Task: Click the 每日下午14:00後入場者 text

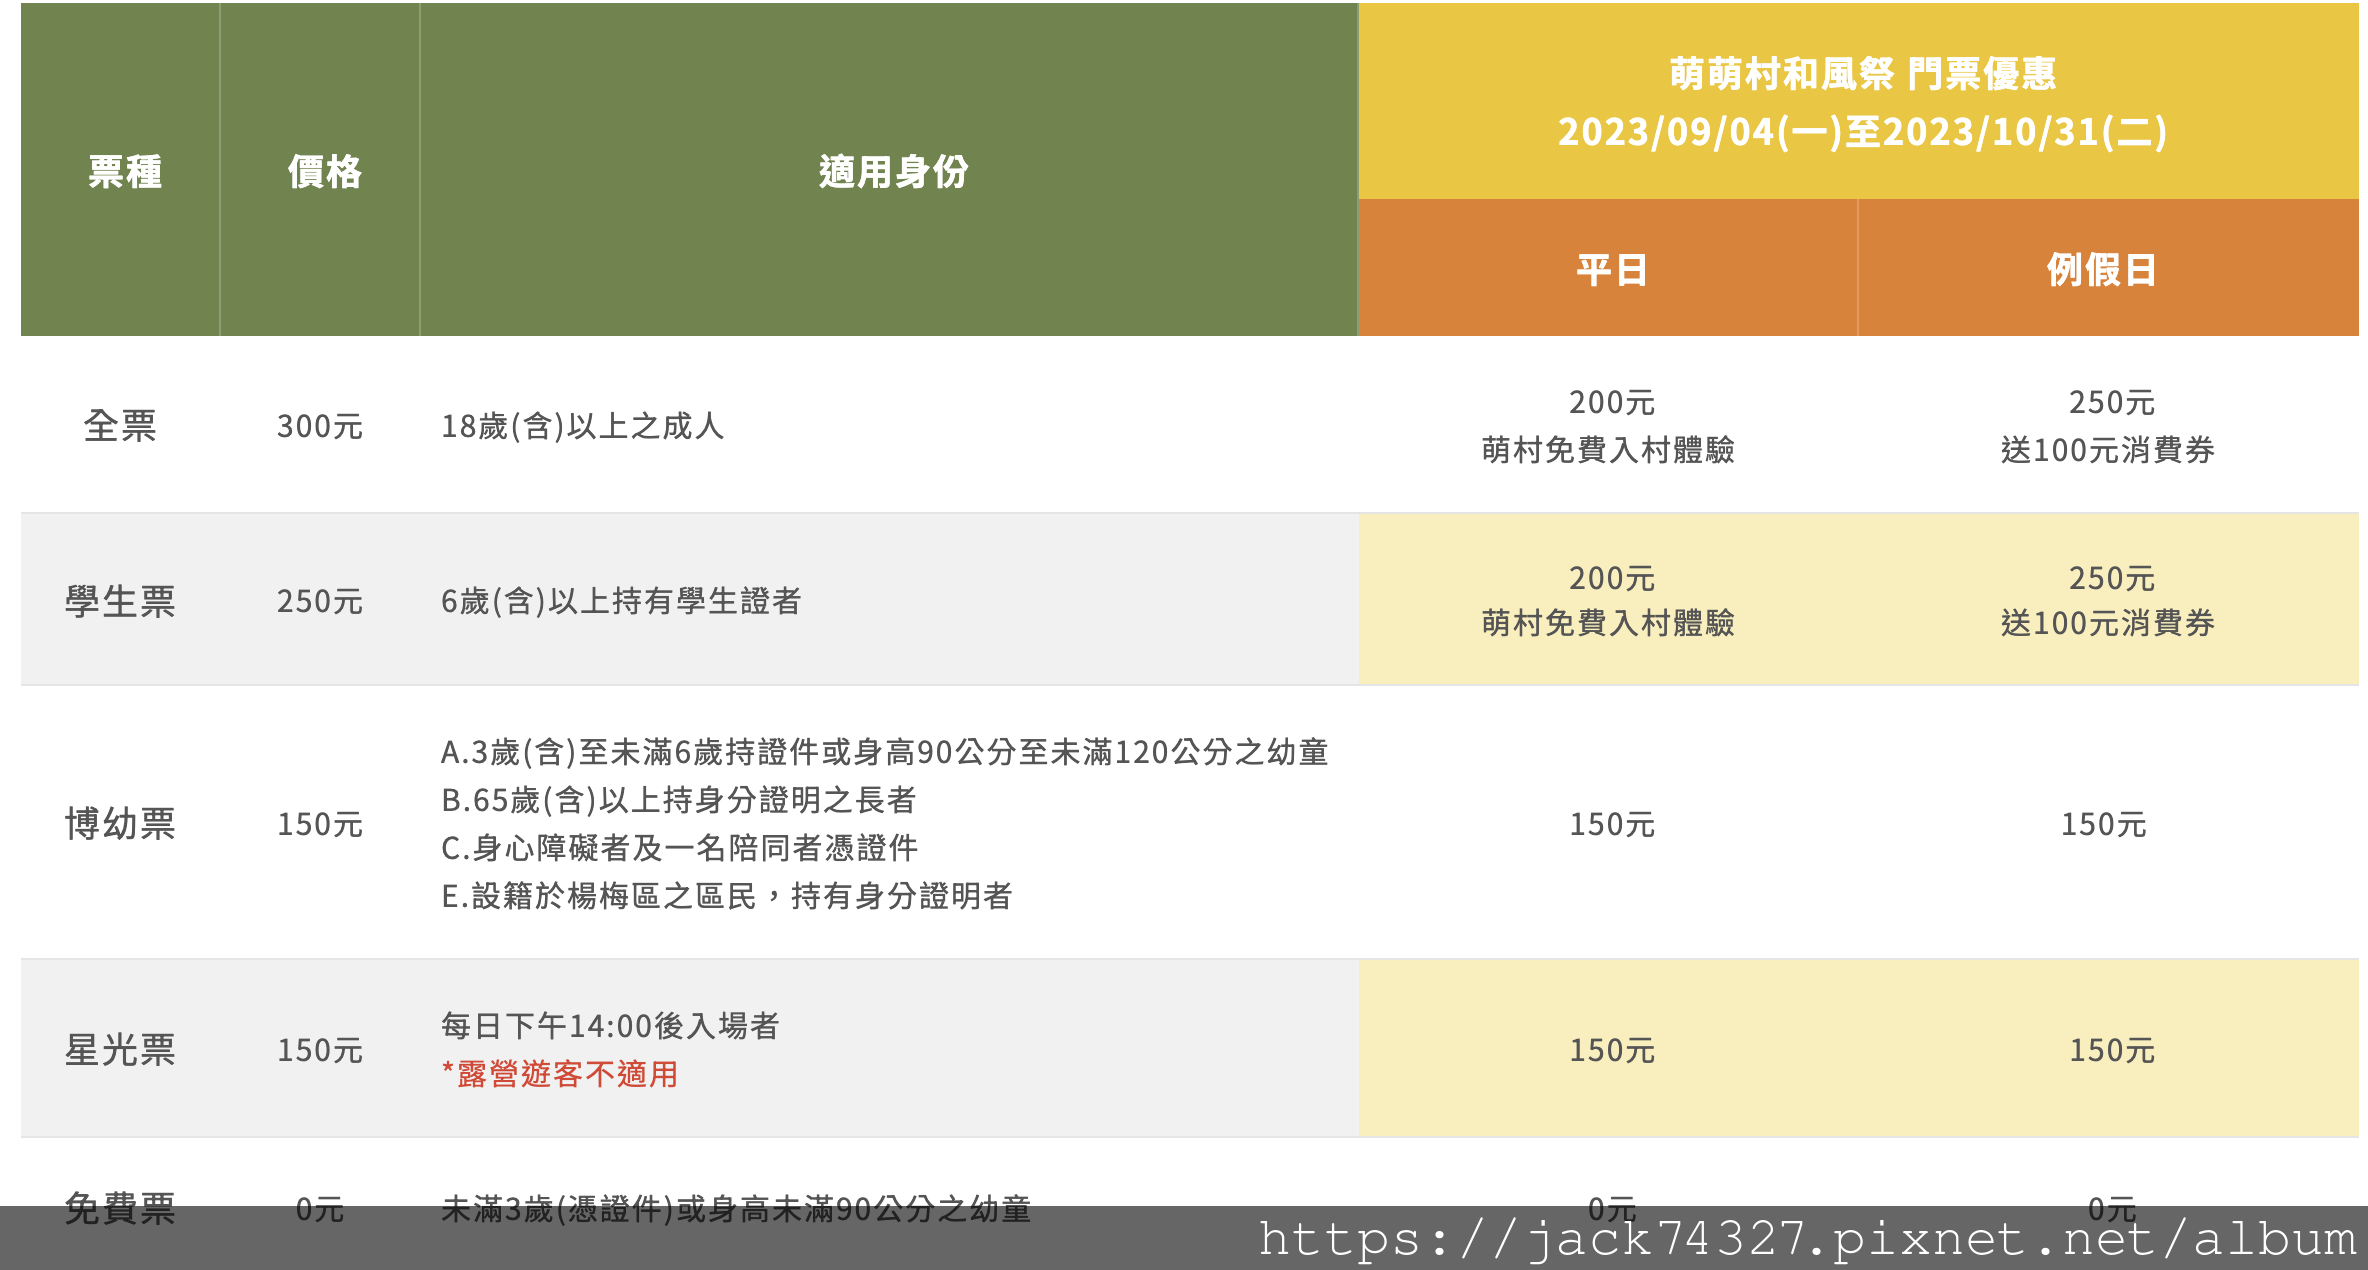Action: click(610, 1026)
